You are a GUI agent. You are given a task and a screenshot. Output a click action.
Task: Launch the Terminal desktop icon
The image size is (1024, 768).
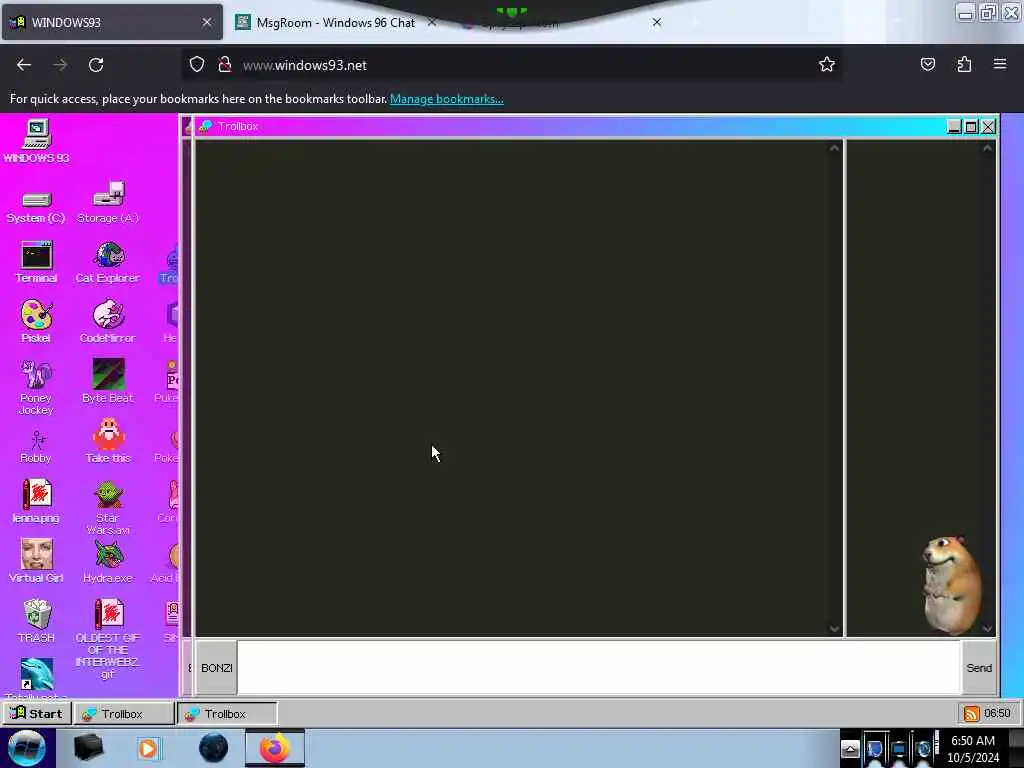36,263
